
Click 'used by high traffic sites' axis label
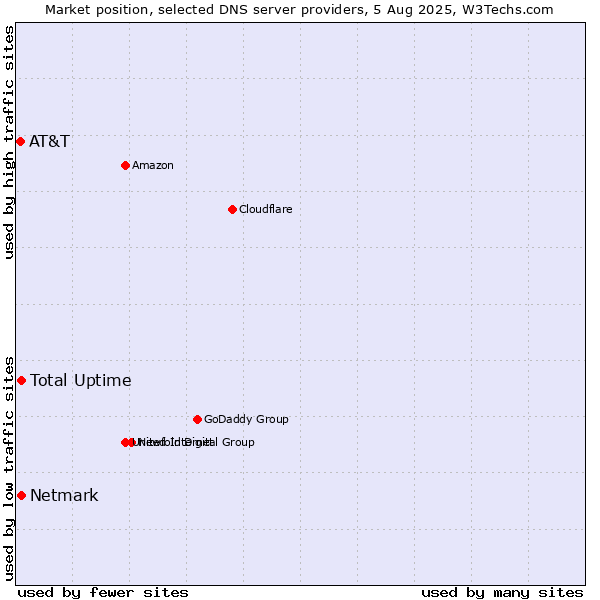9,142
